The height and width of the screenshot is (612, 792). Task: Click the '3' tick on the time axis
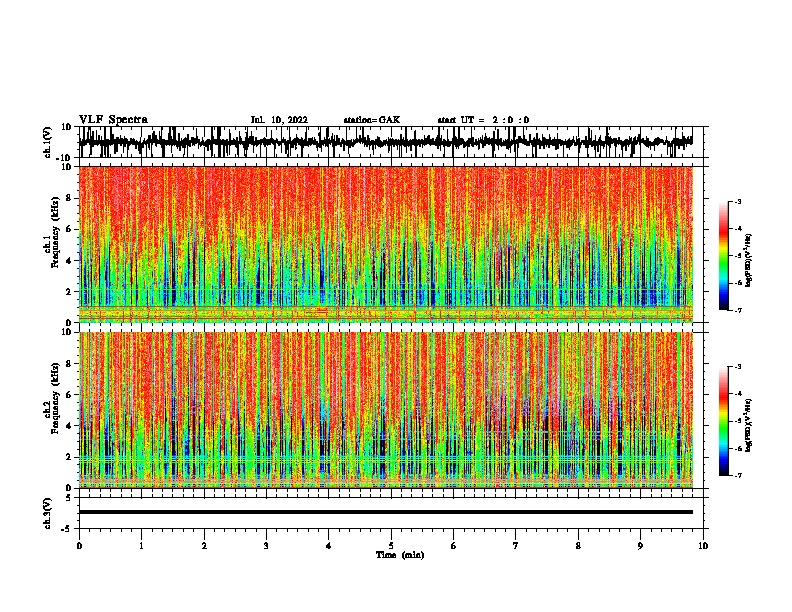(266, 546)
